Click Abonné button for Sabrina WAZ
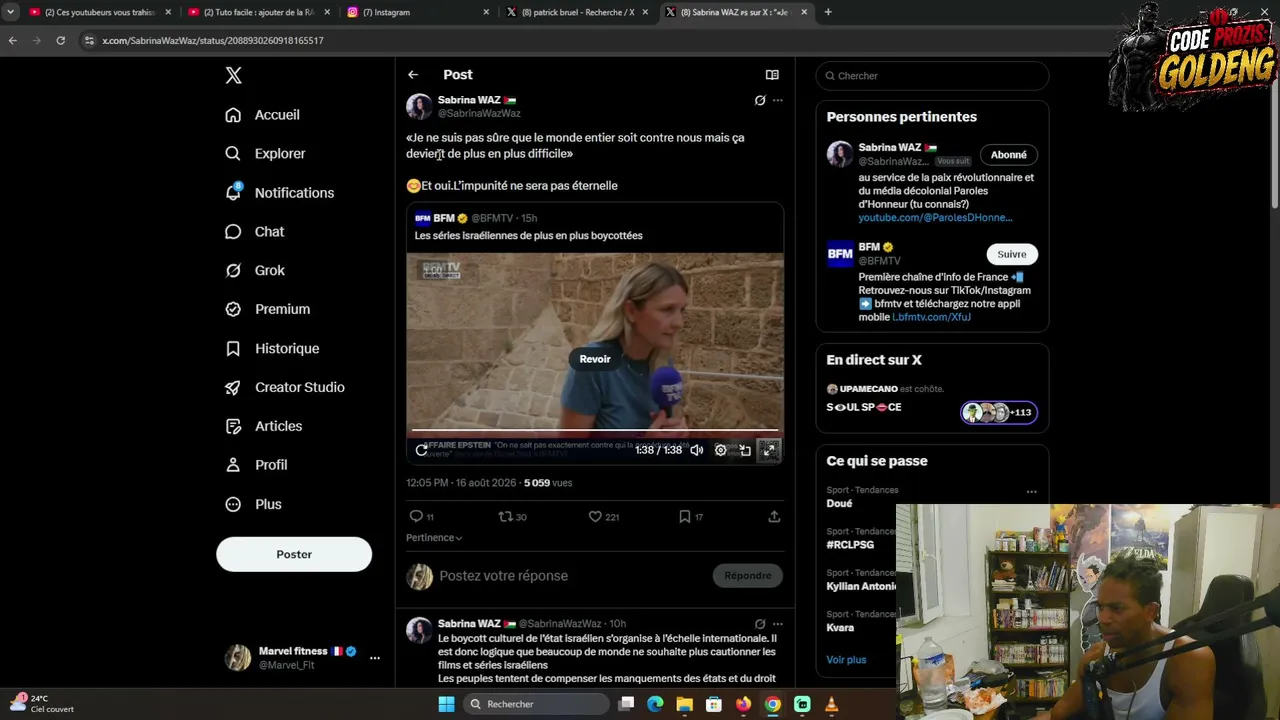The height and width of the screenshot is (720, 1280). click(1008, 155)
